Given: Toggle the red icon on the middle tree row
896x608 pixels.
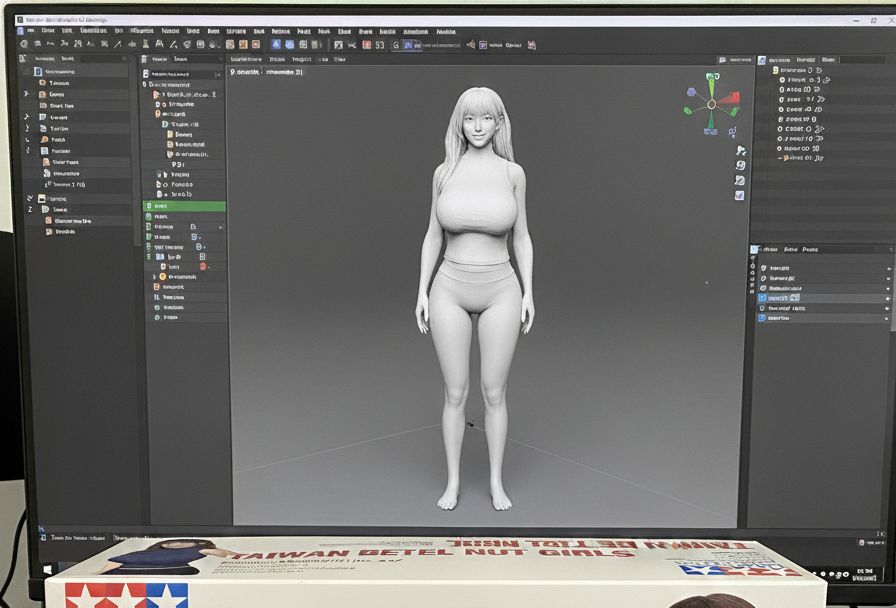Looking at the screenshot, I should pyautogui.click(x=203, y=267).
